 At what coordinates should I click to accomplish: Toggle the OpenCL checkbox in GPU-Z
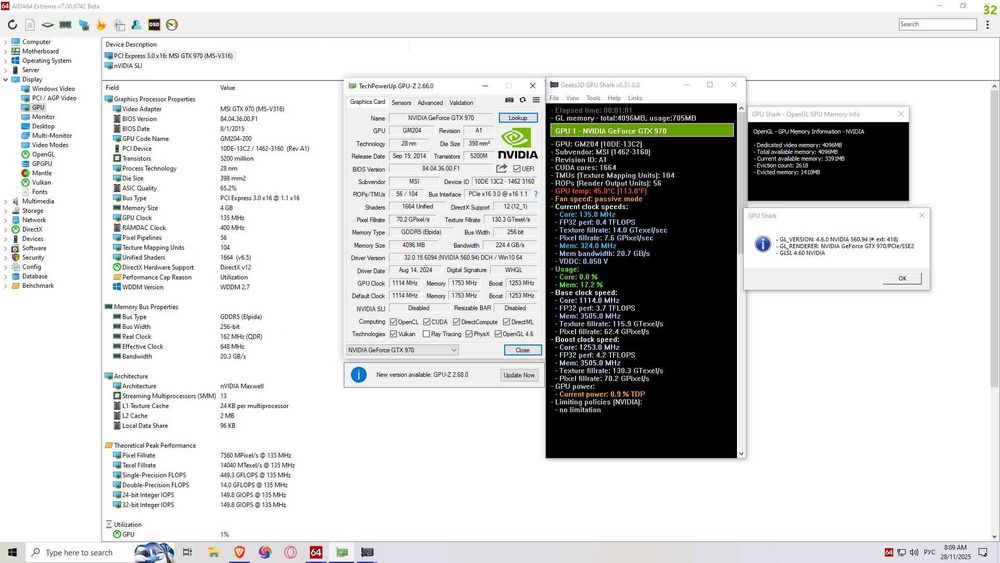point(393,322)
